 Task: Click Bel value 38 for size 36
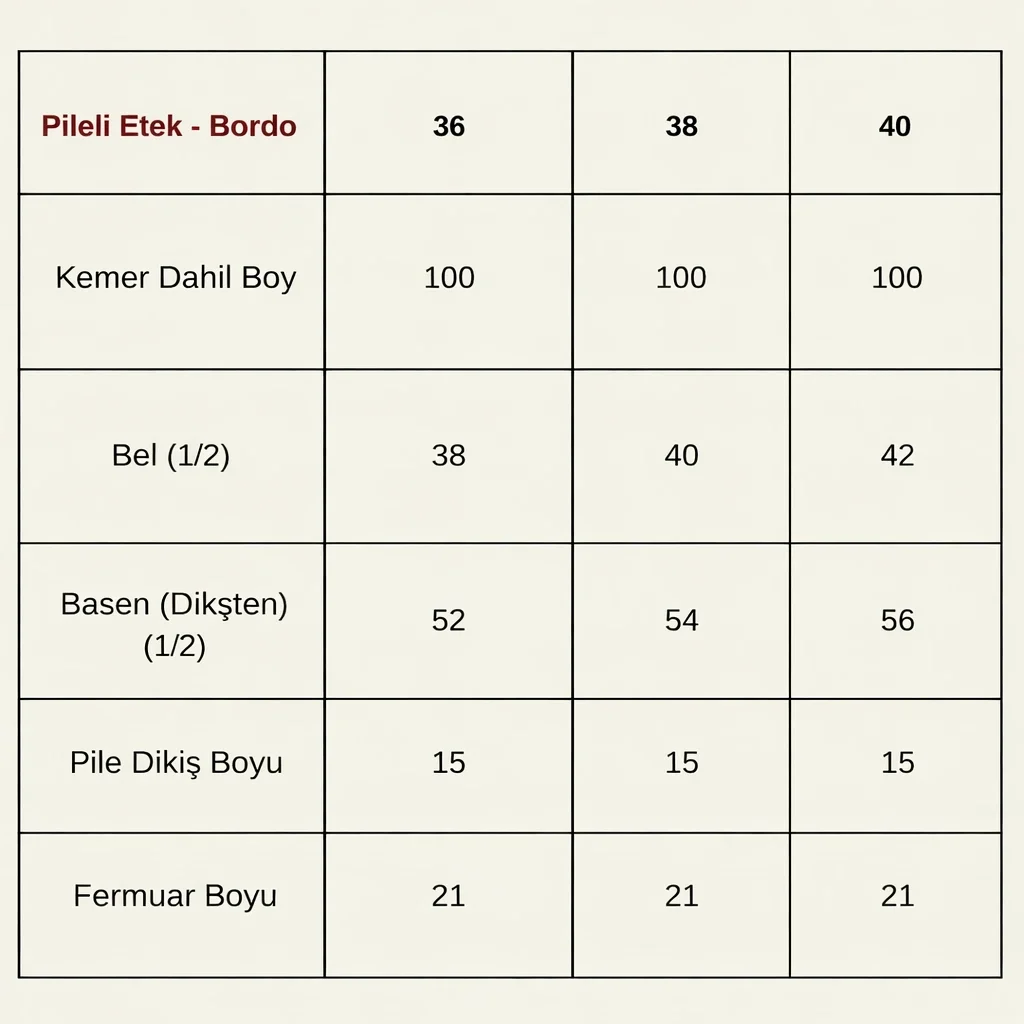(449, 456)
